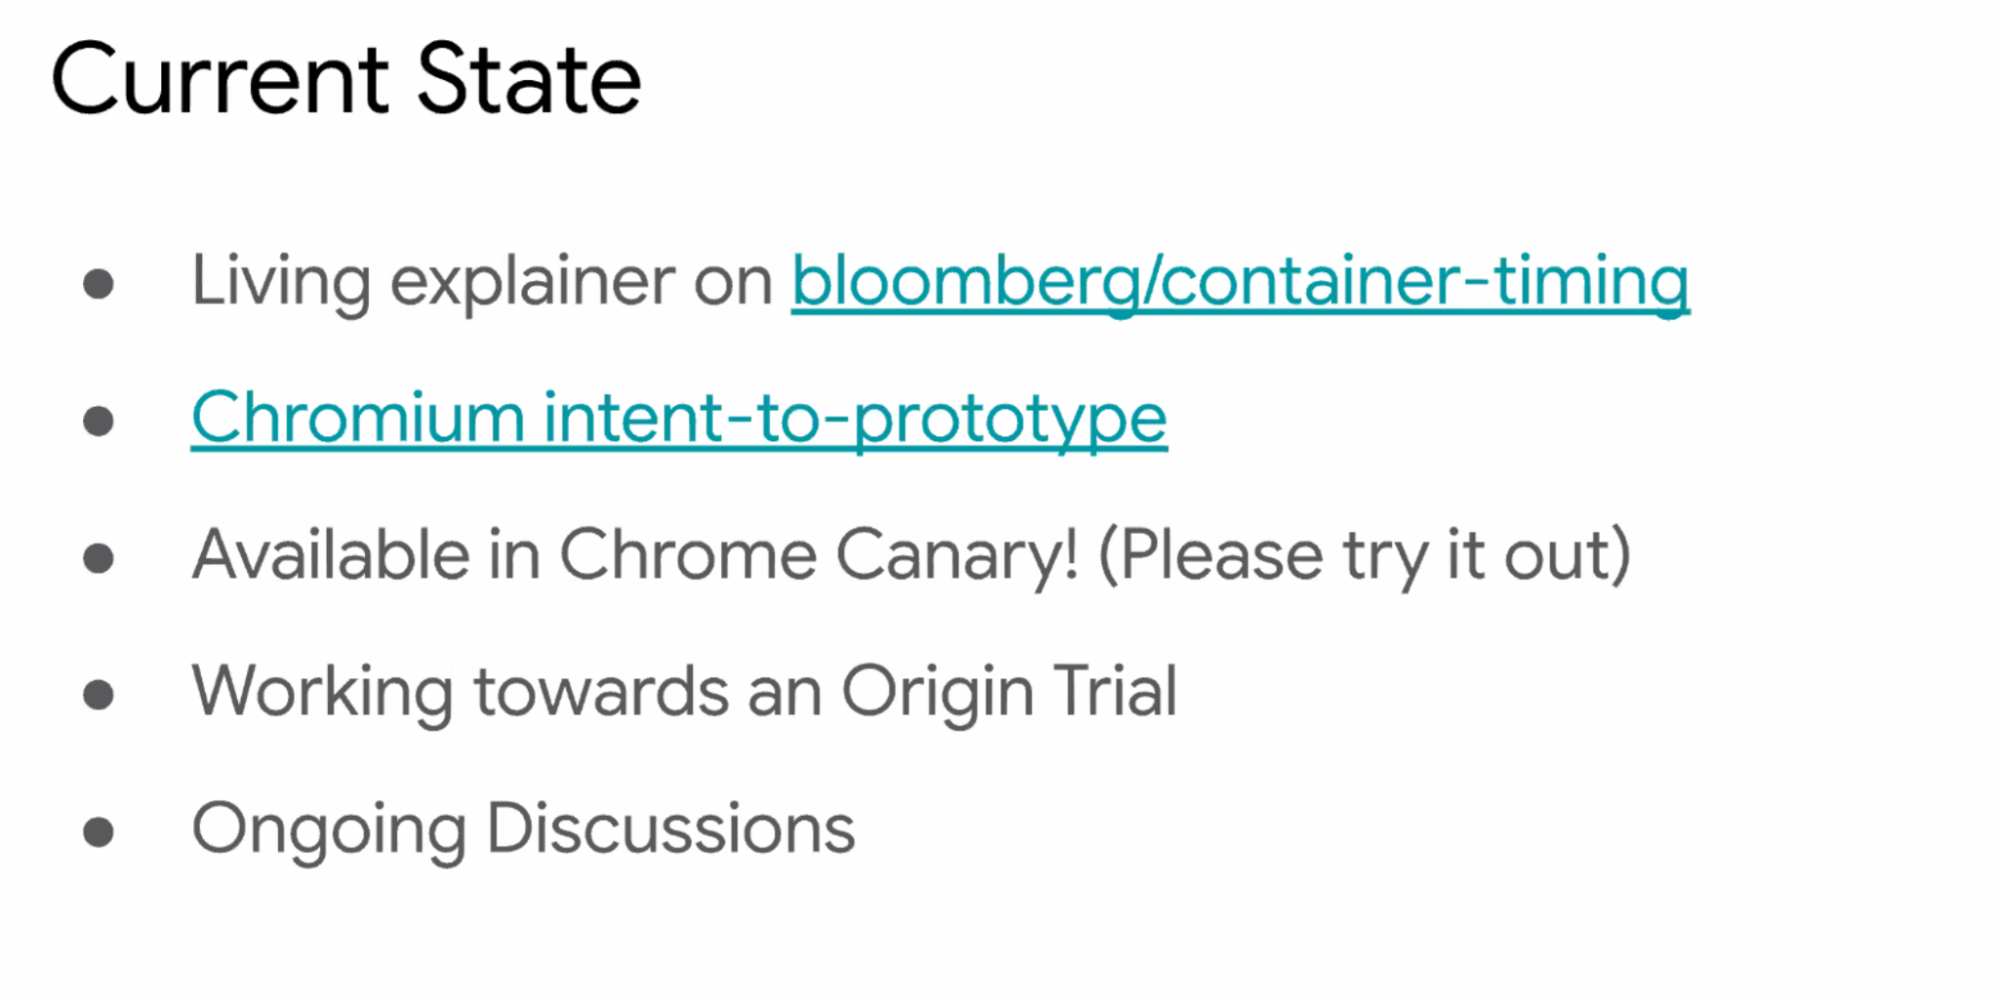Screen dimensions: 1999x1001
Task: Click the word "Ongoing"
Action: point(329,830)
